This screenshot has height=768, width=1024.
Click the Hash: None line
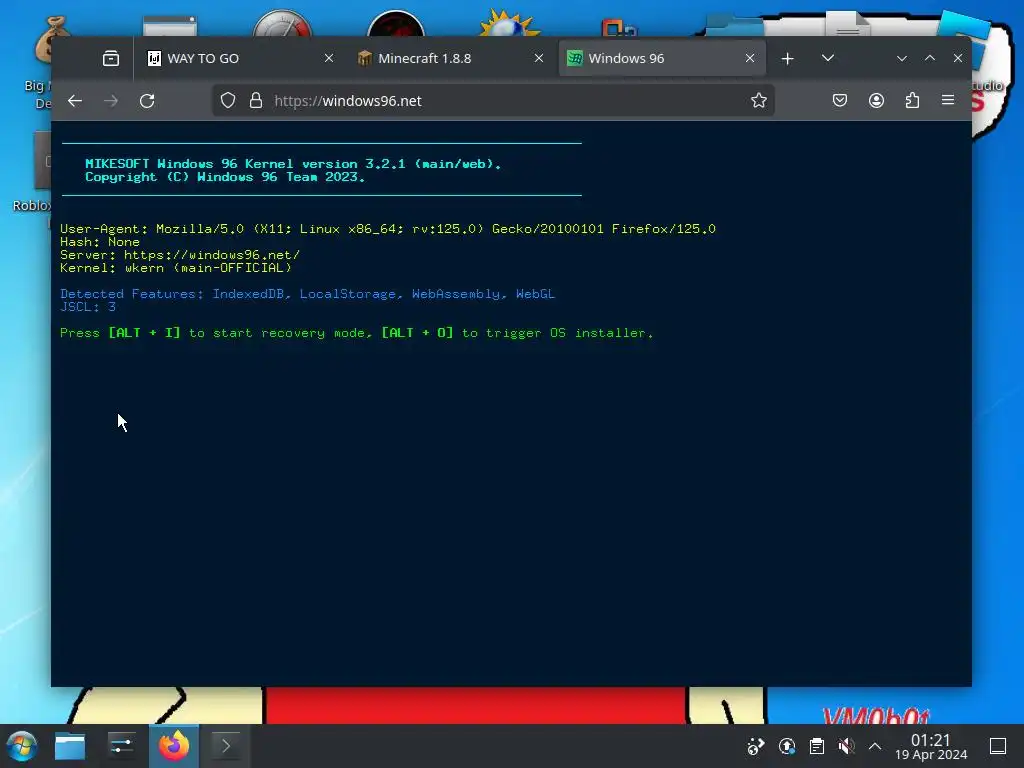tap(100, 242)
